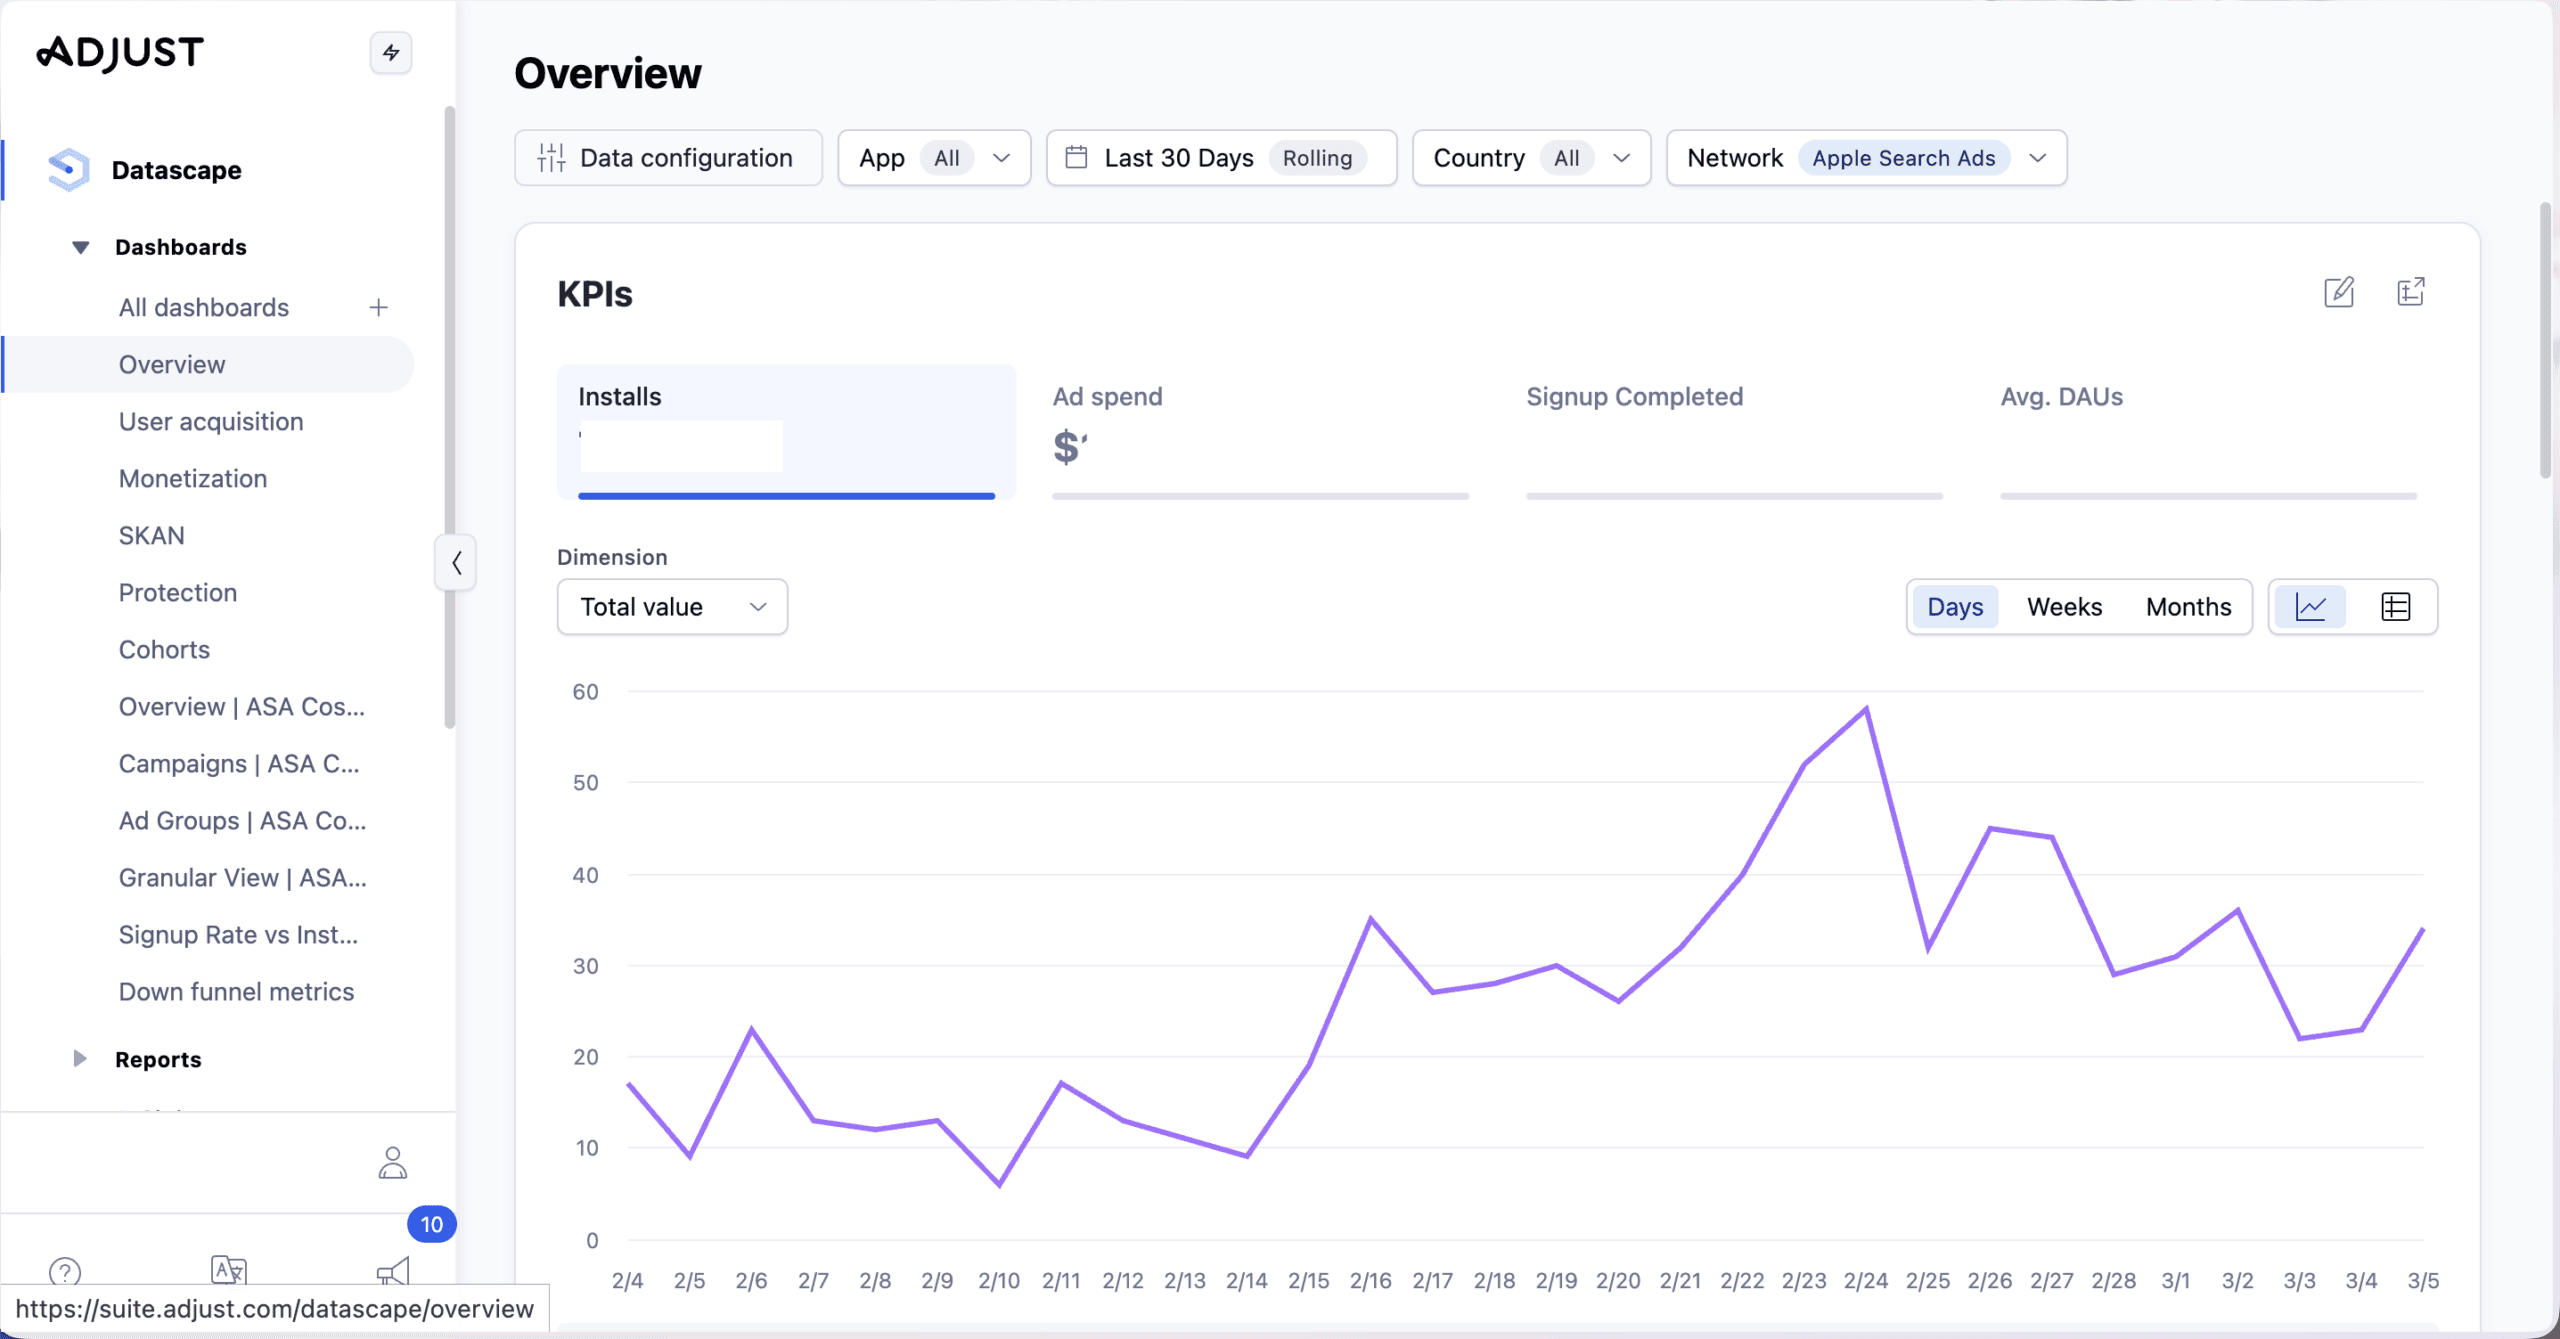Viewport: 2560px width, 1339px height.
Task: Open the help question mark icon
Action: pyautogui.click(x=65, y=1272)
